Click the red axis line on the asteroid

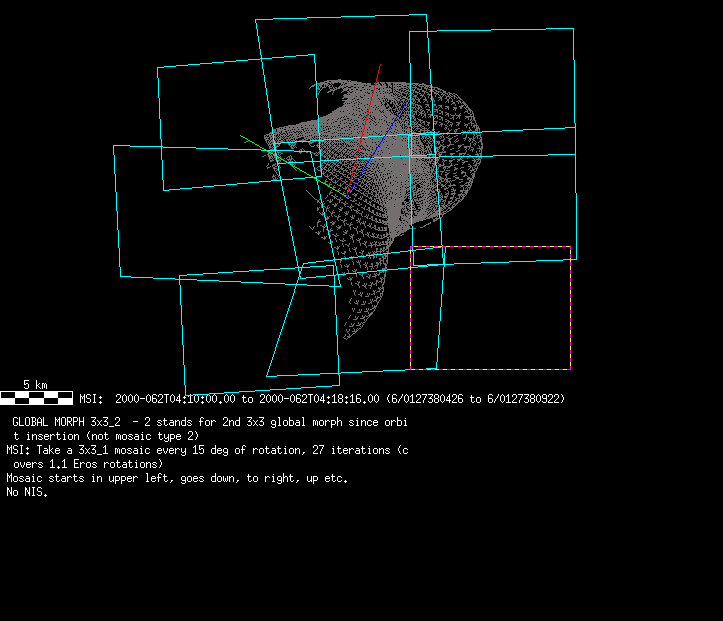(x=364, y=130)
